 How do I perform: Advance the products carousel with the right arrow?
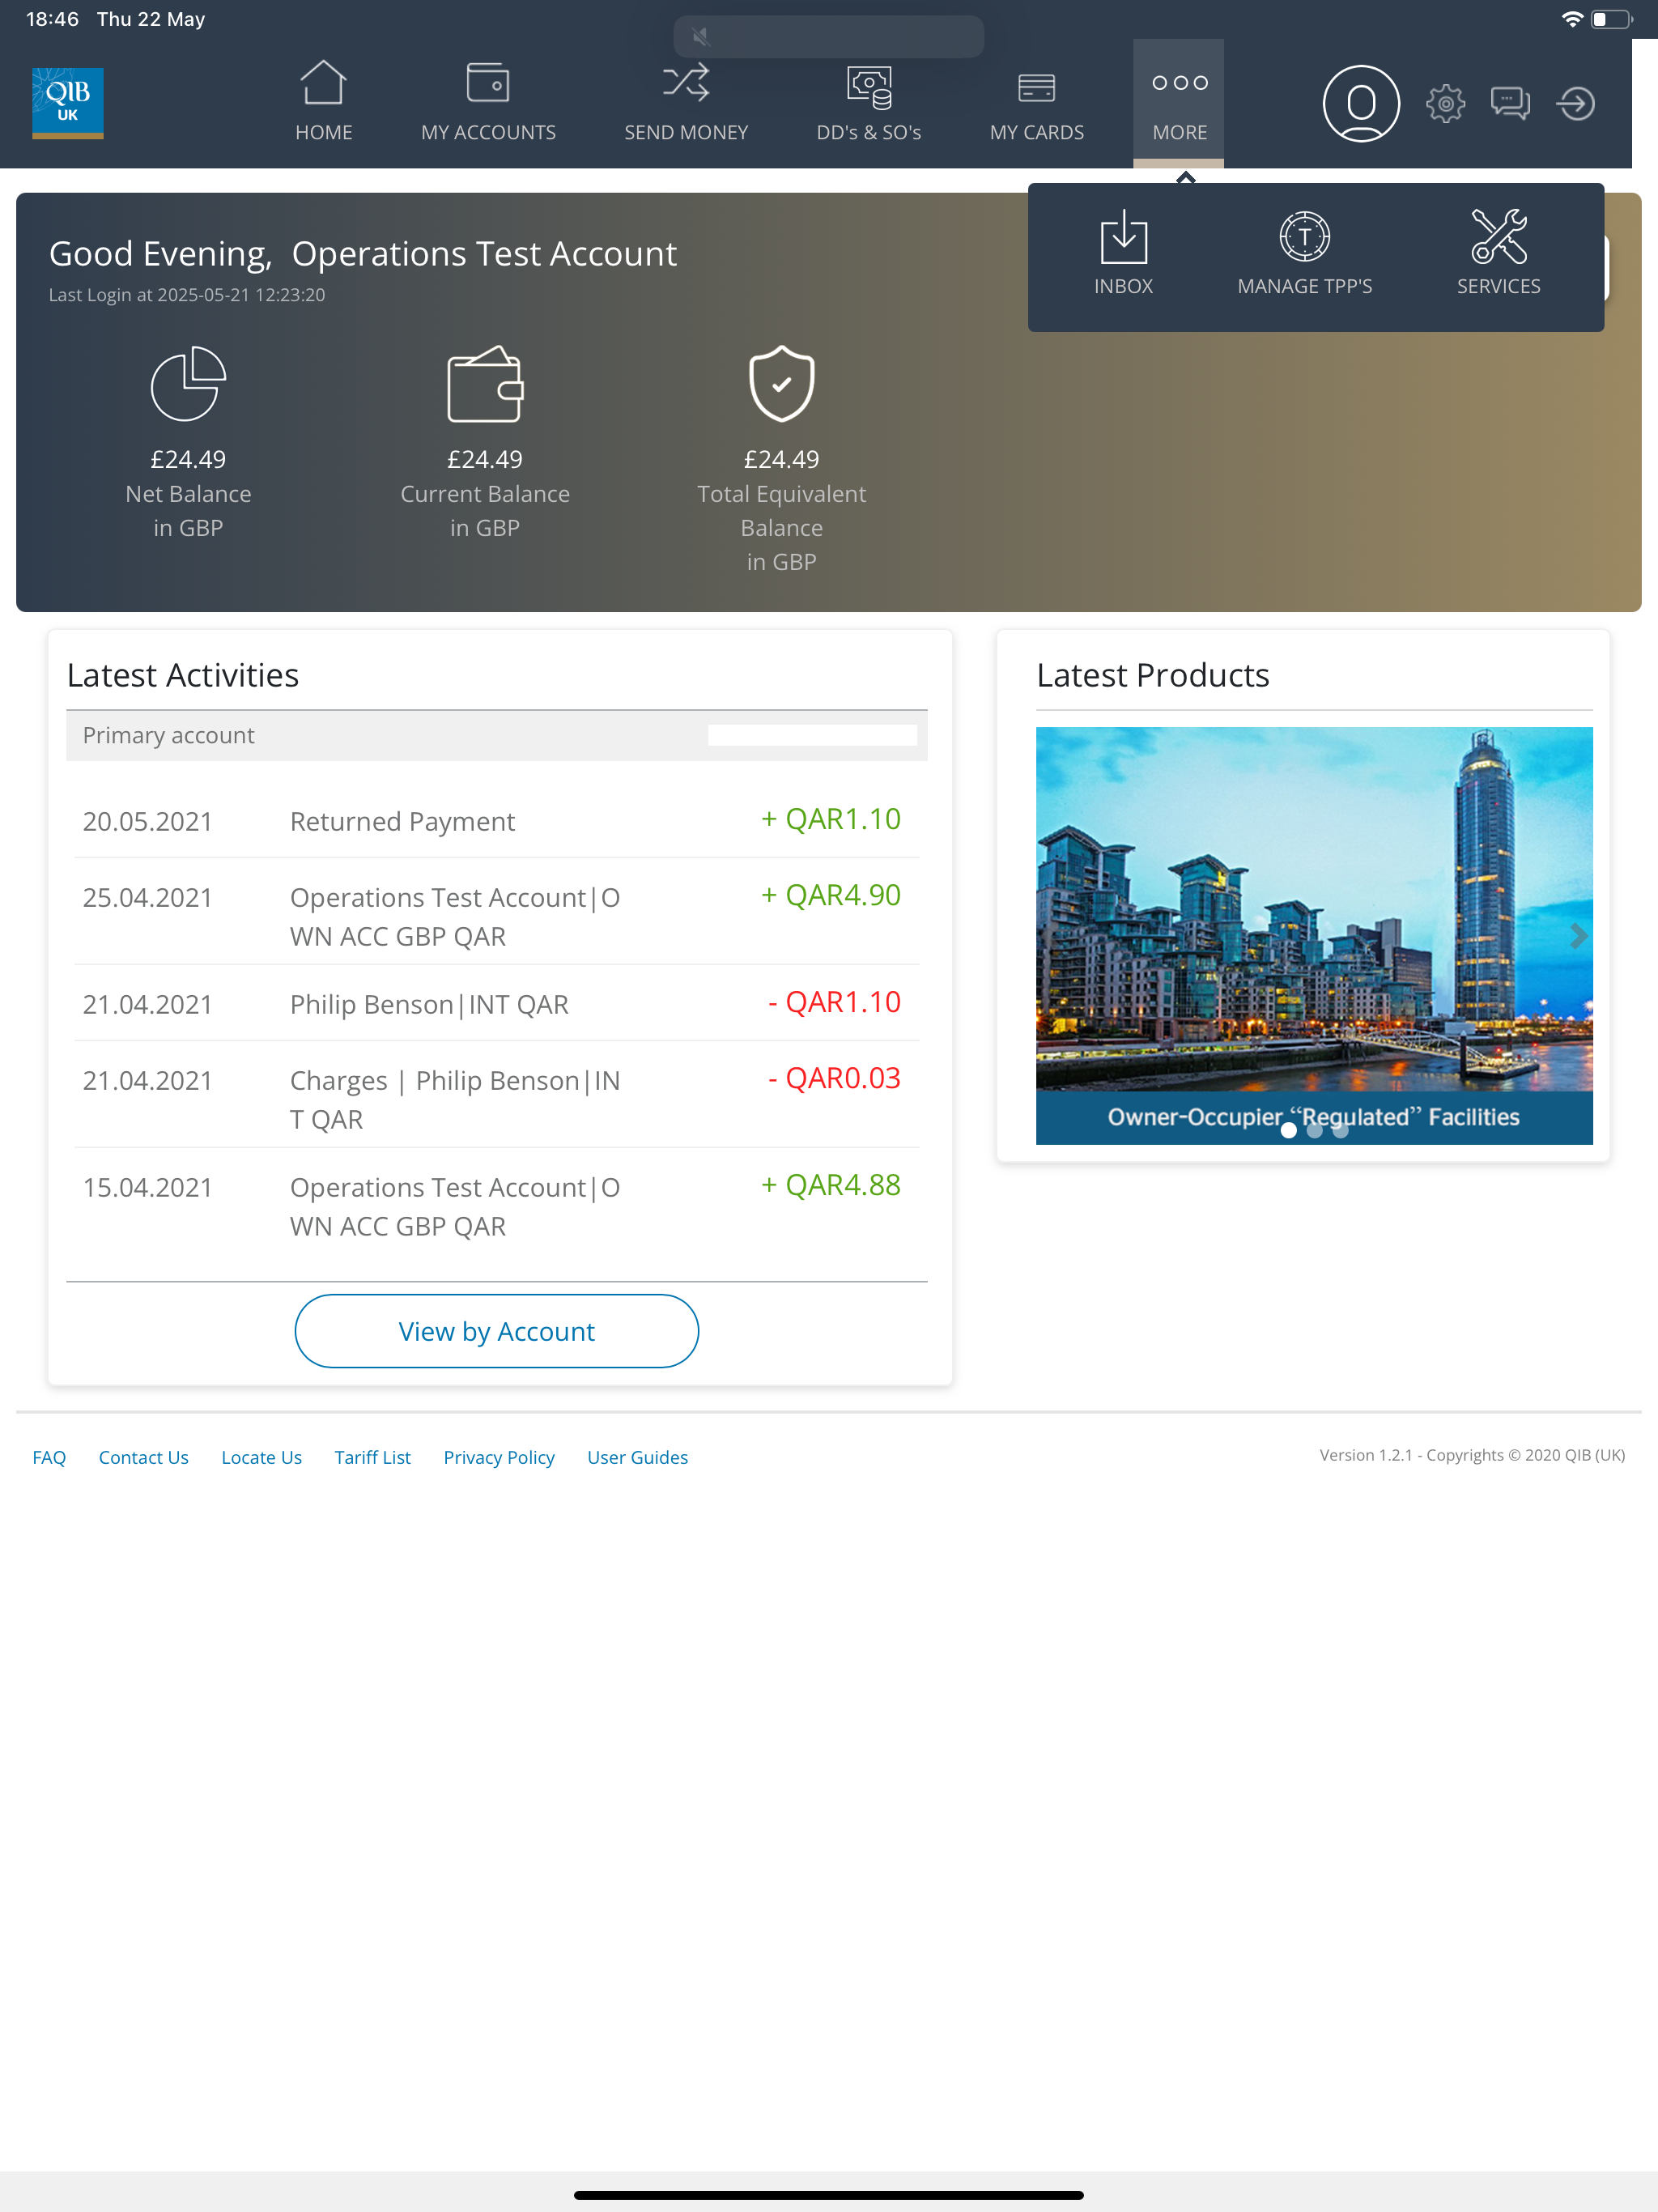click(1578, 936)
